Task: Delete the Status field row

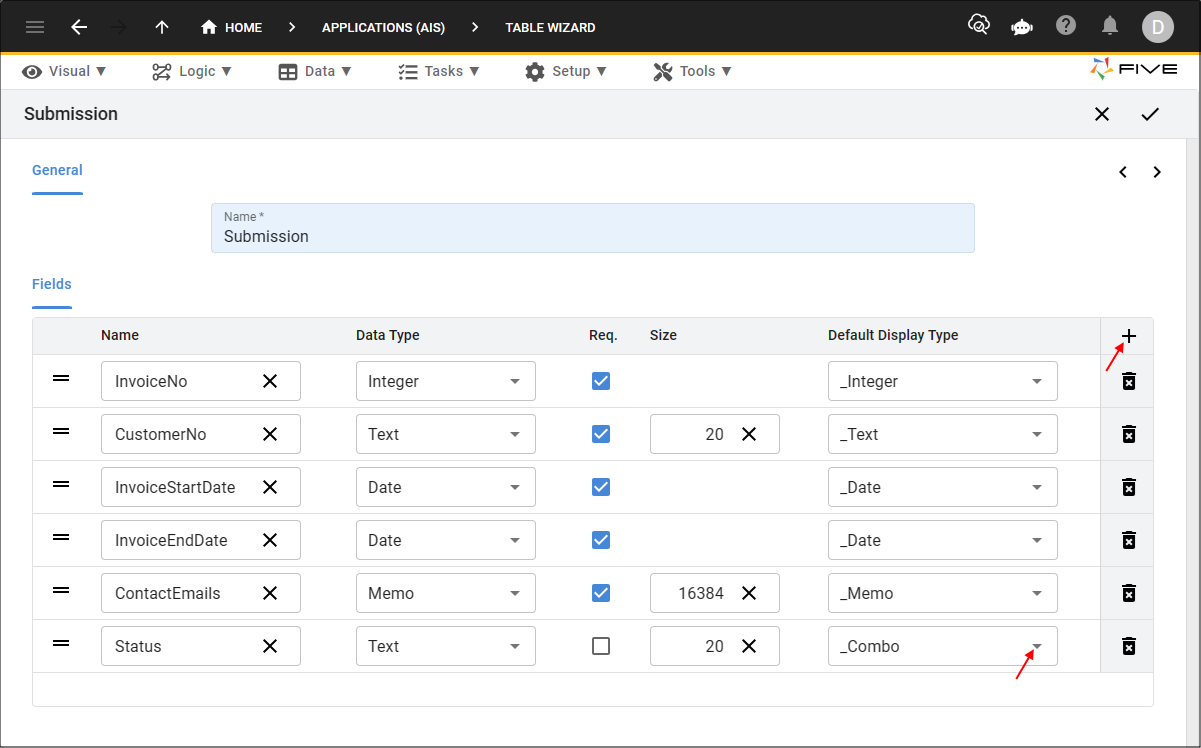Action: pyautogui.click(x=1127, y=646)
